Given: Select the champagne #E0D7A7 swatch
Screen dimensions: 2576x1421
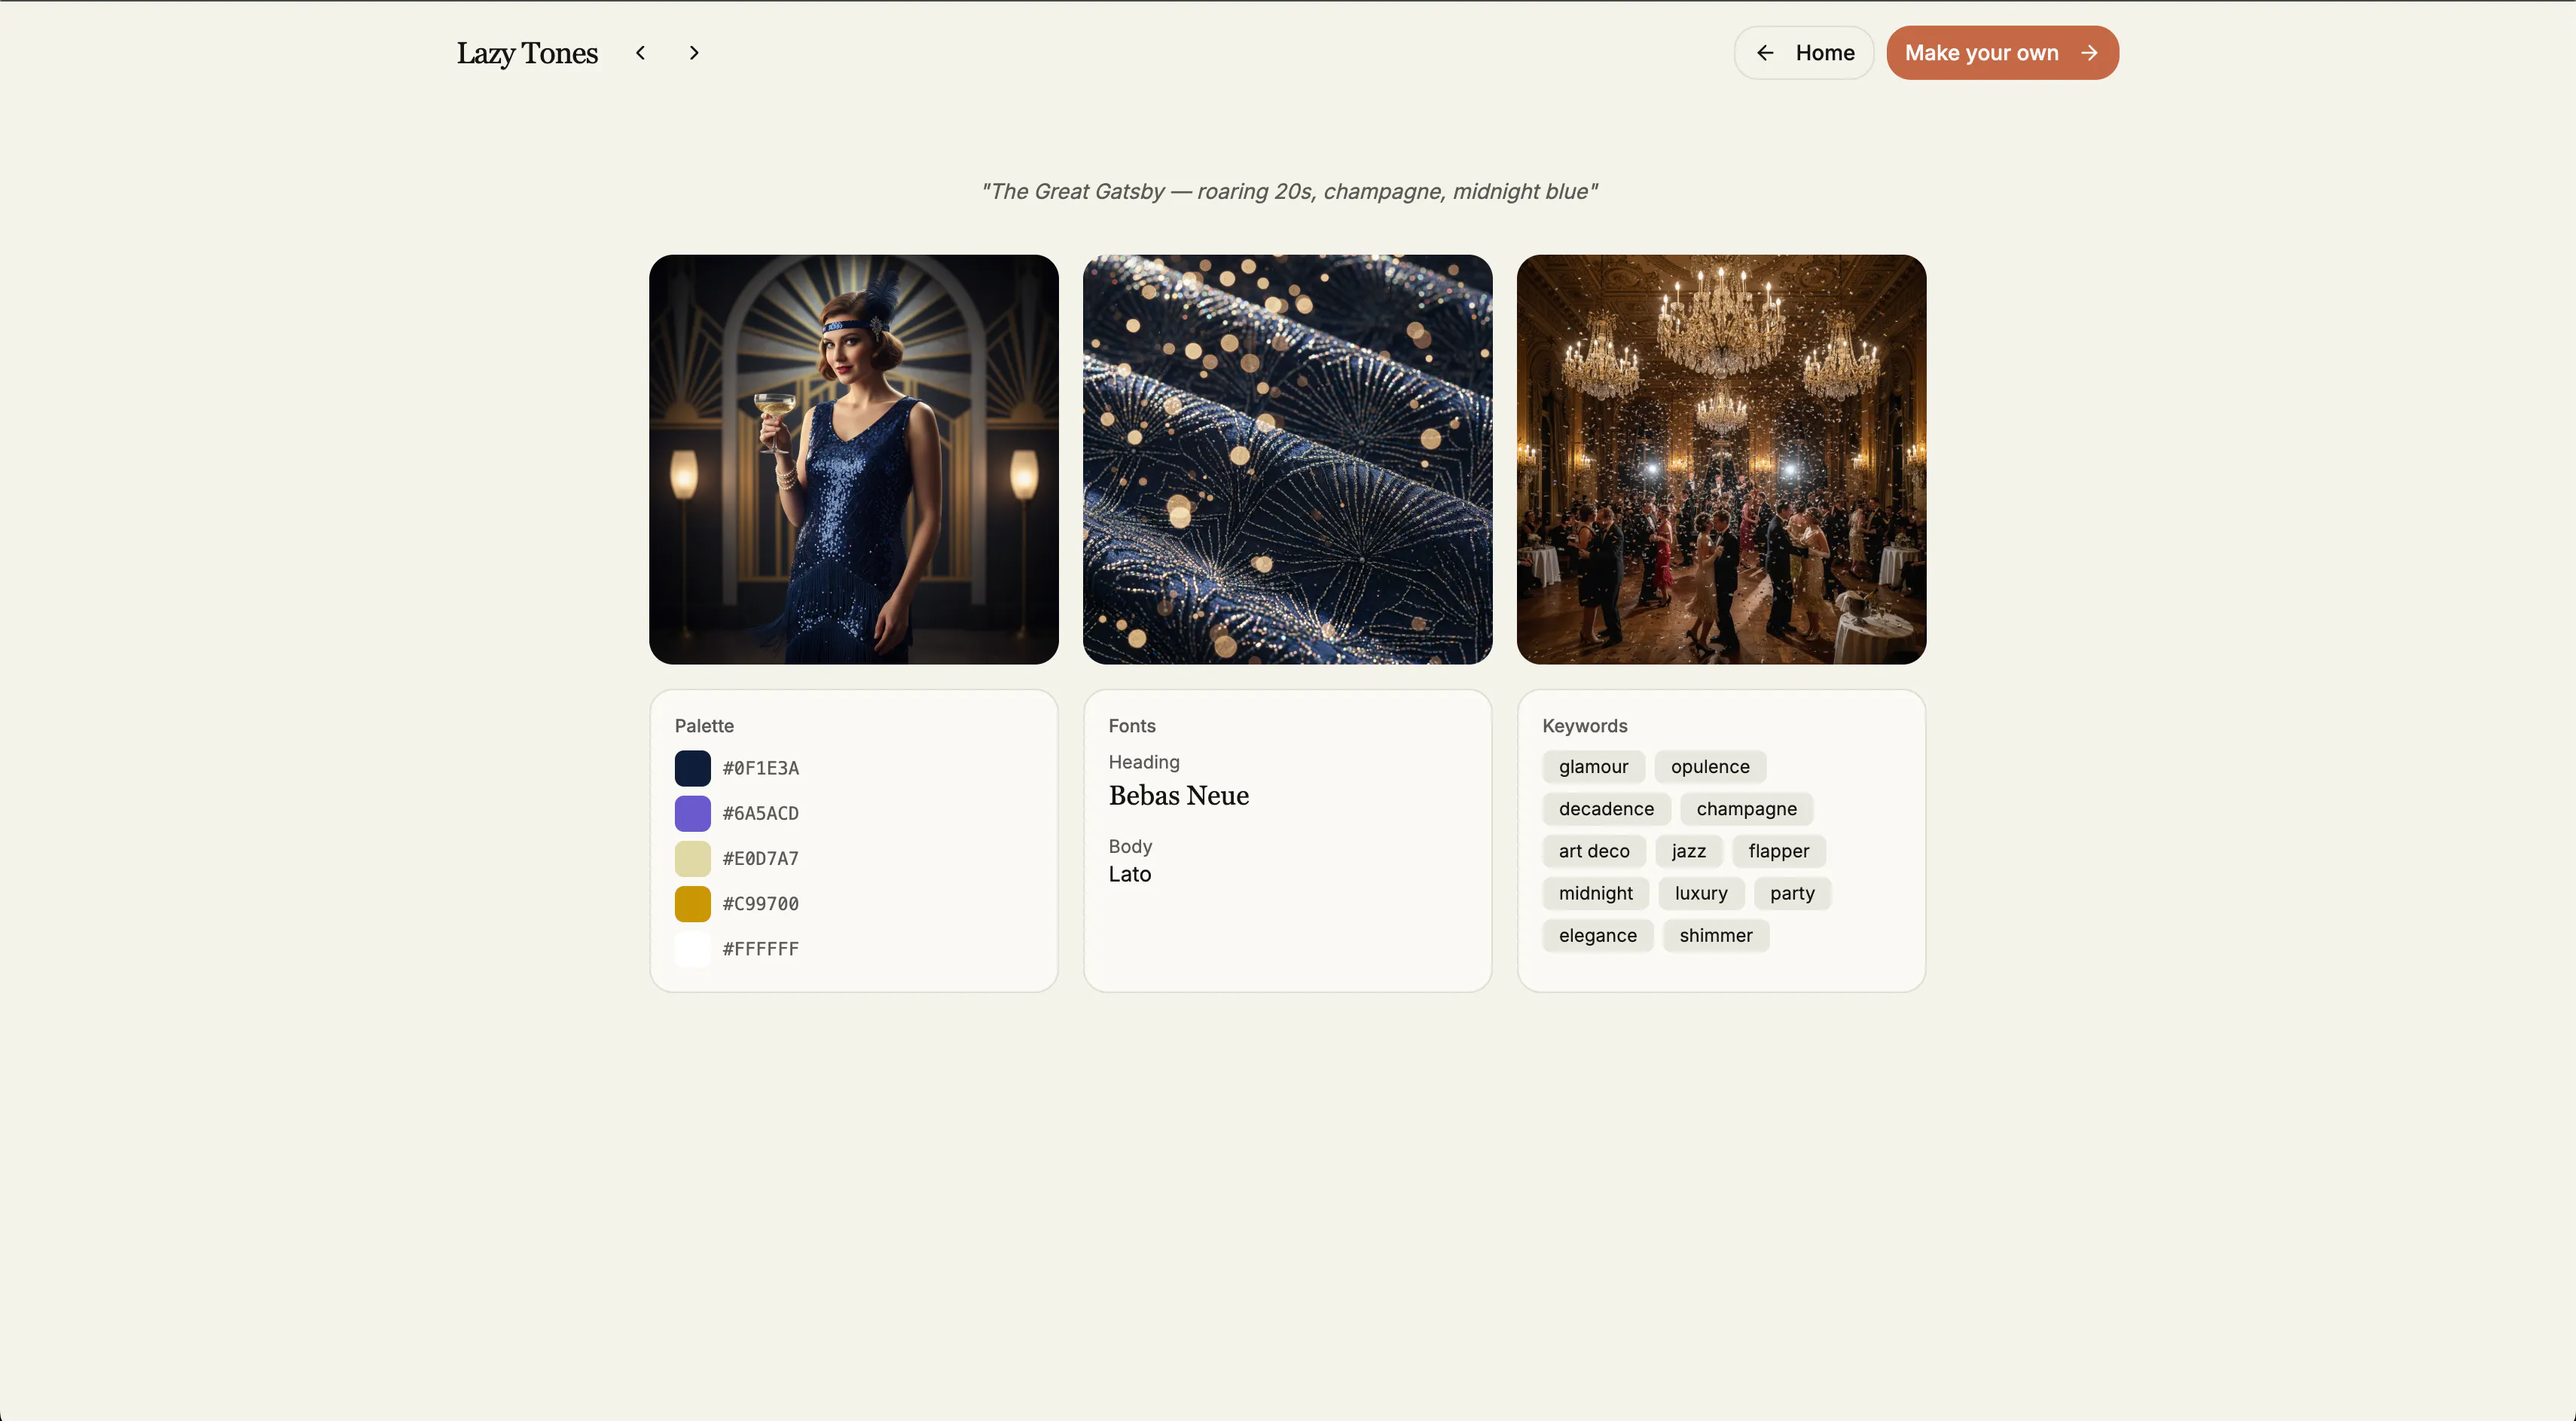Looking at the screenshot, I should (692, 859).
